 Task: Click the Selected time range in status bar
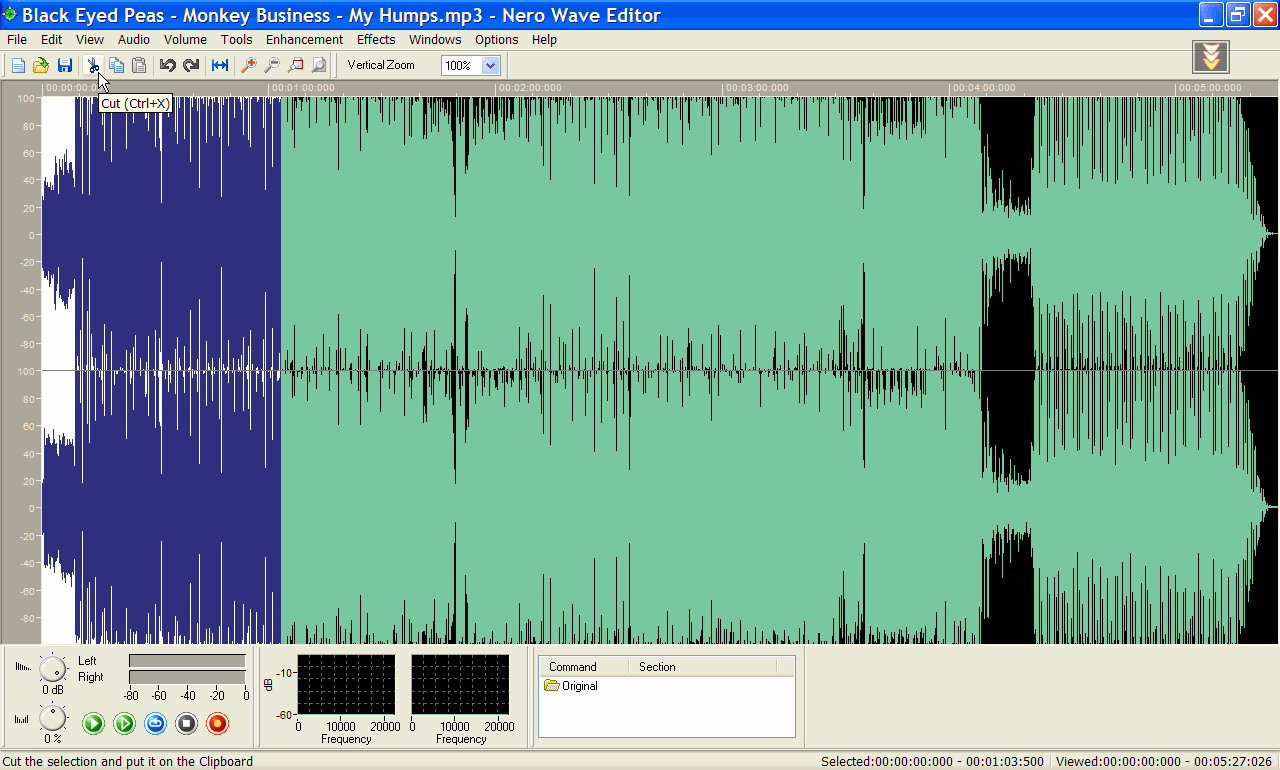932,762
